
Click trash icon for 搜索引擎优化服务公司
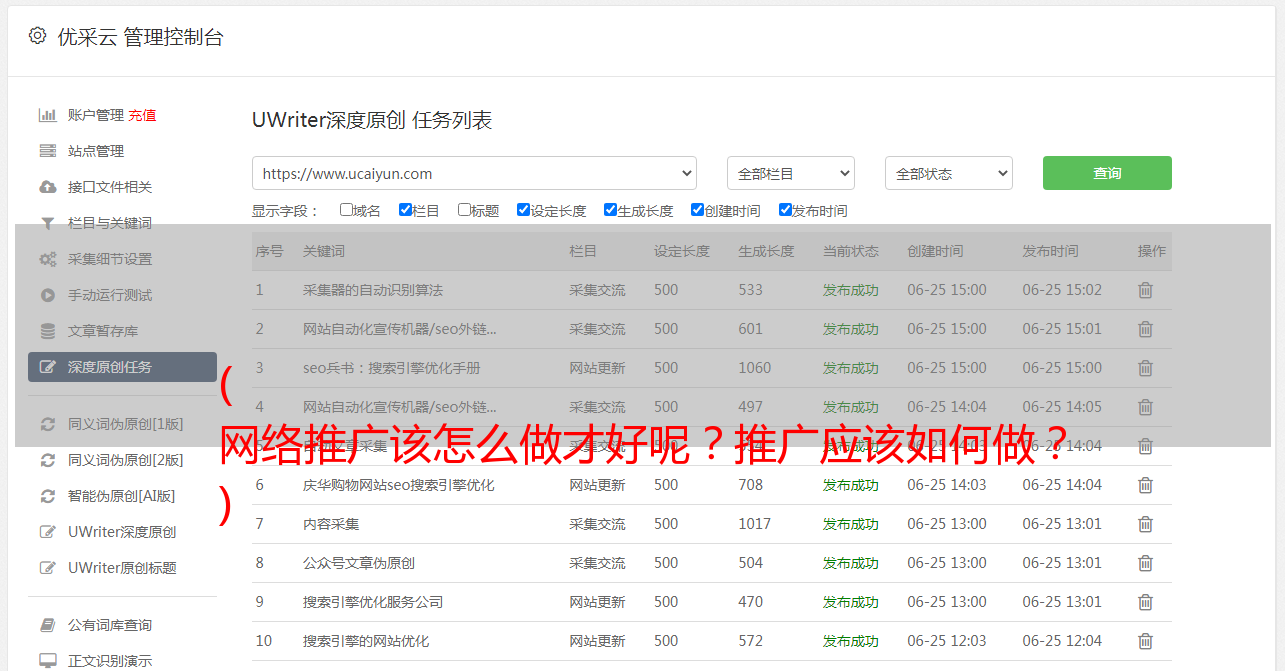1145,602
